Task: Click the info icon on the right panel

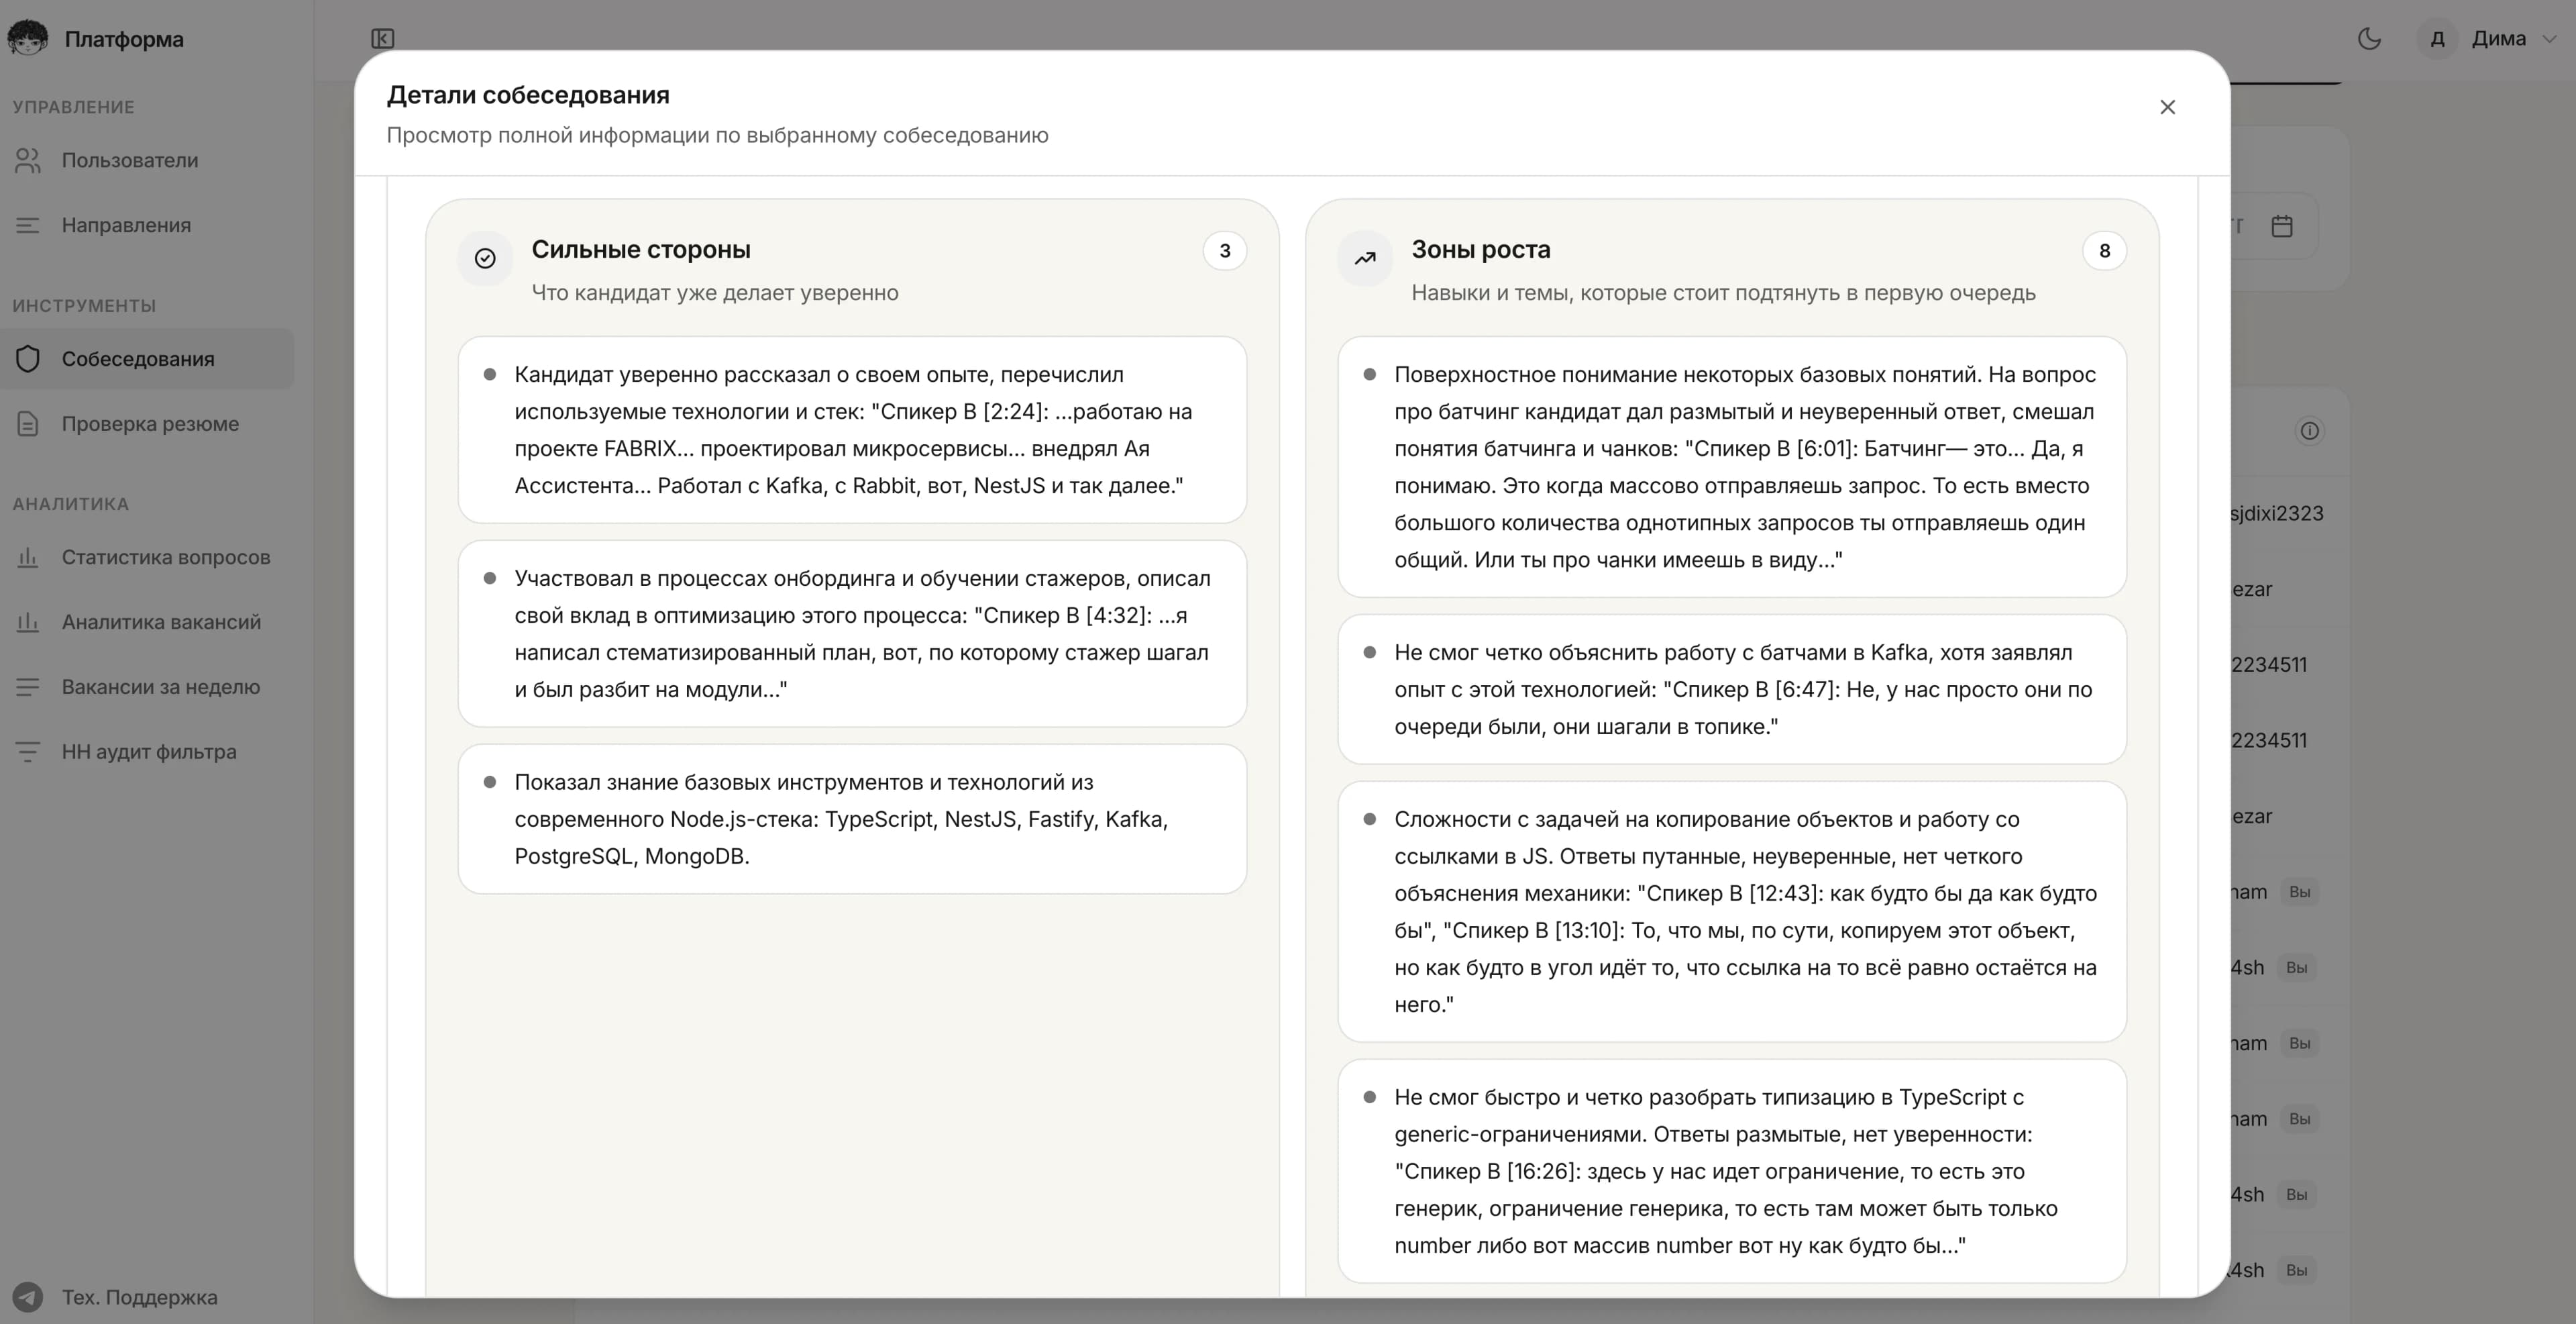Action: point(2310,430)
